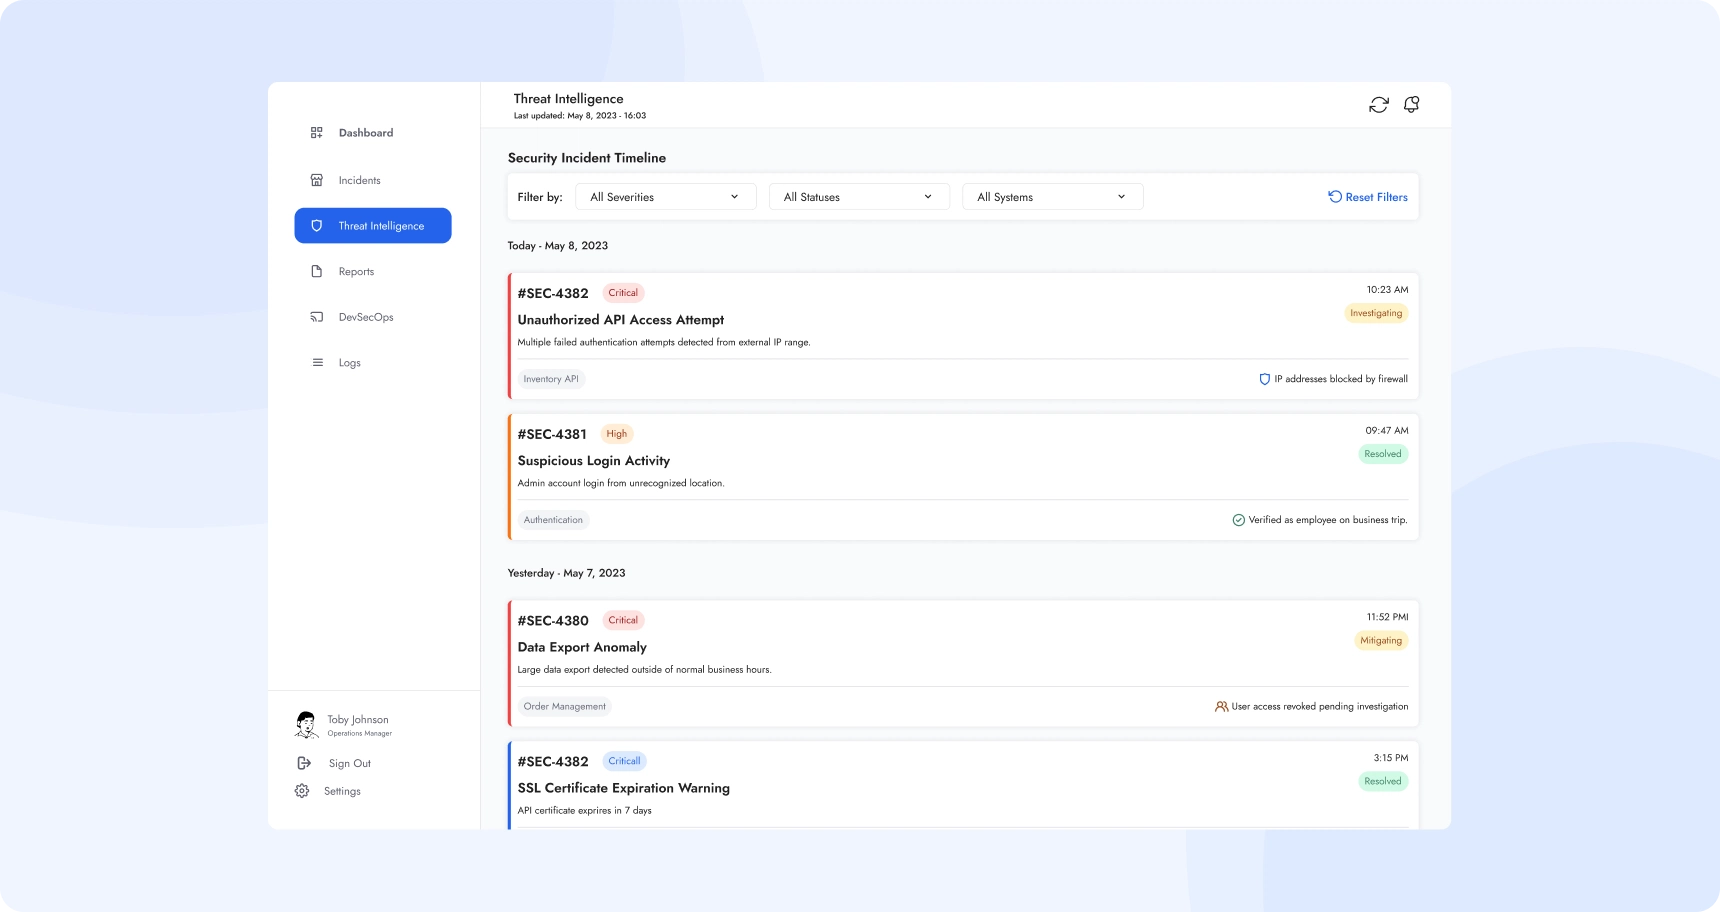
Task: Click the DevSecOps cast icon
Action: coord(317,317)
